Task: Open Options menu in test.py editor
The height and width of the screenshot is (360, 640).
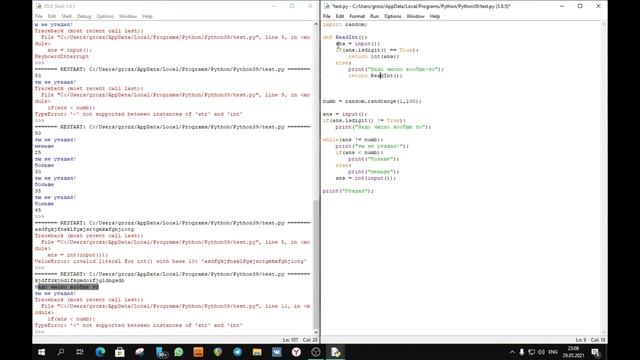Action: point(393,16)
